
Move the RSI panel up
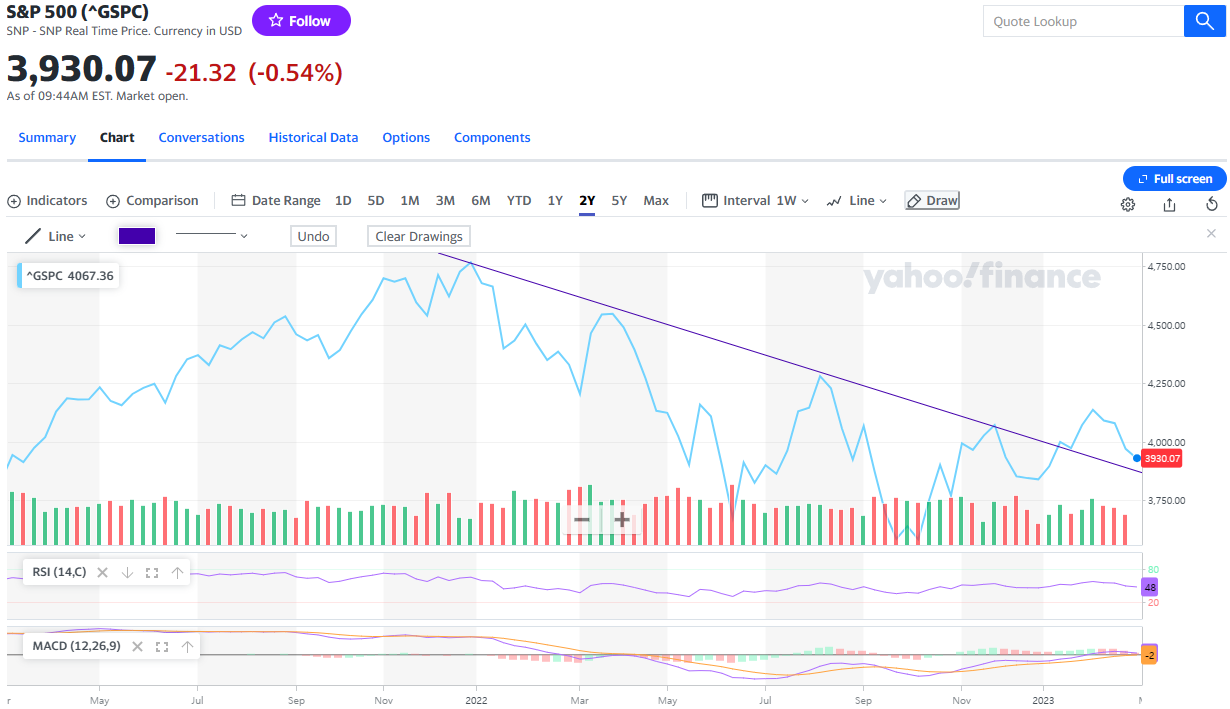point(177,573)
